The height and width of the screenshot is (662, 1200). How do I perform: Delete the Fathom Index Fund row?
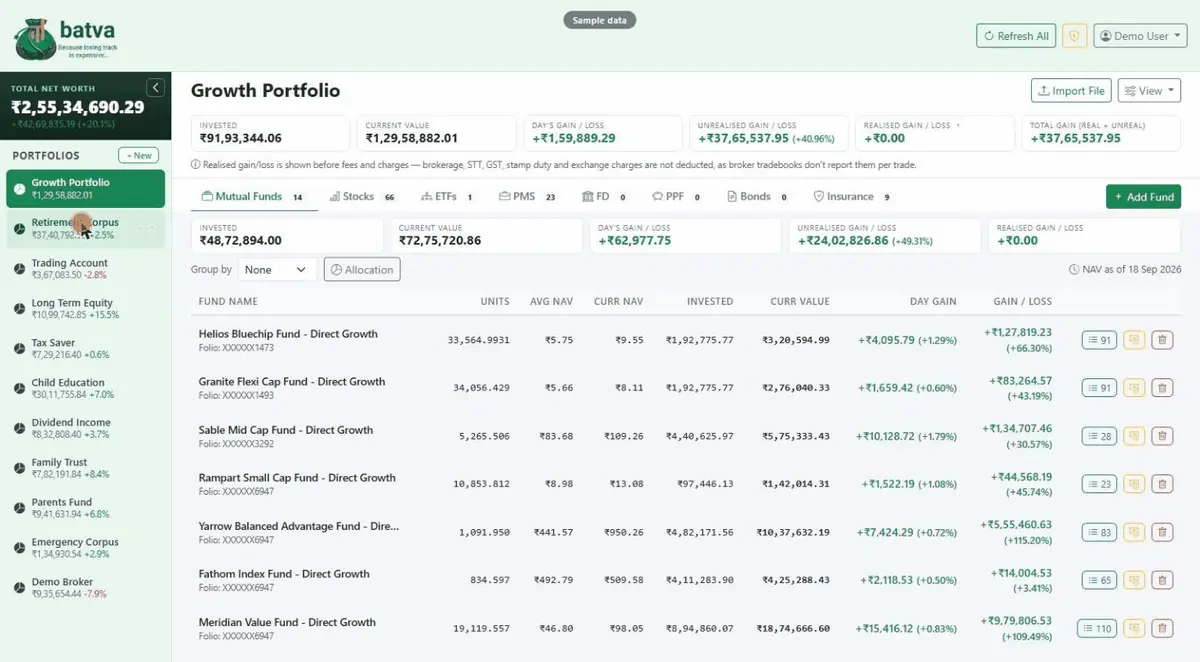[x=1162, y=580]
